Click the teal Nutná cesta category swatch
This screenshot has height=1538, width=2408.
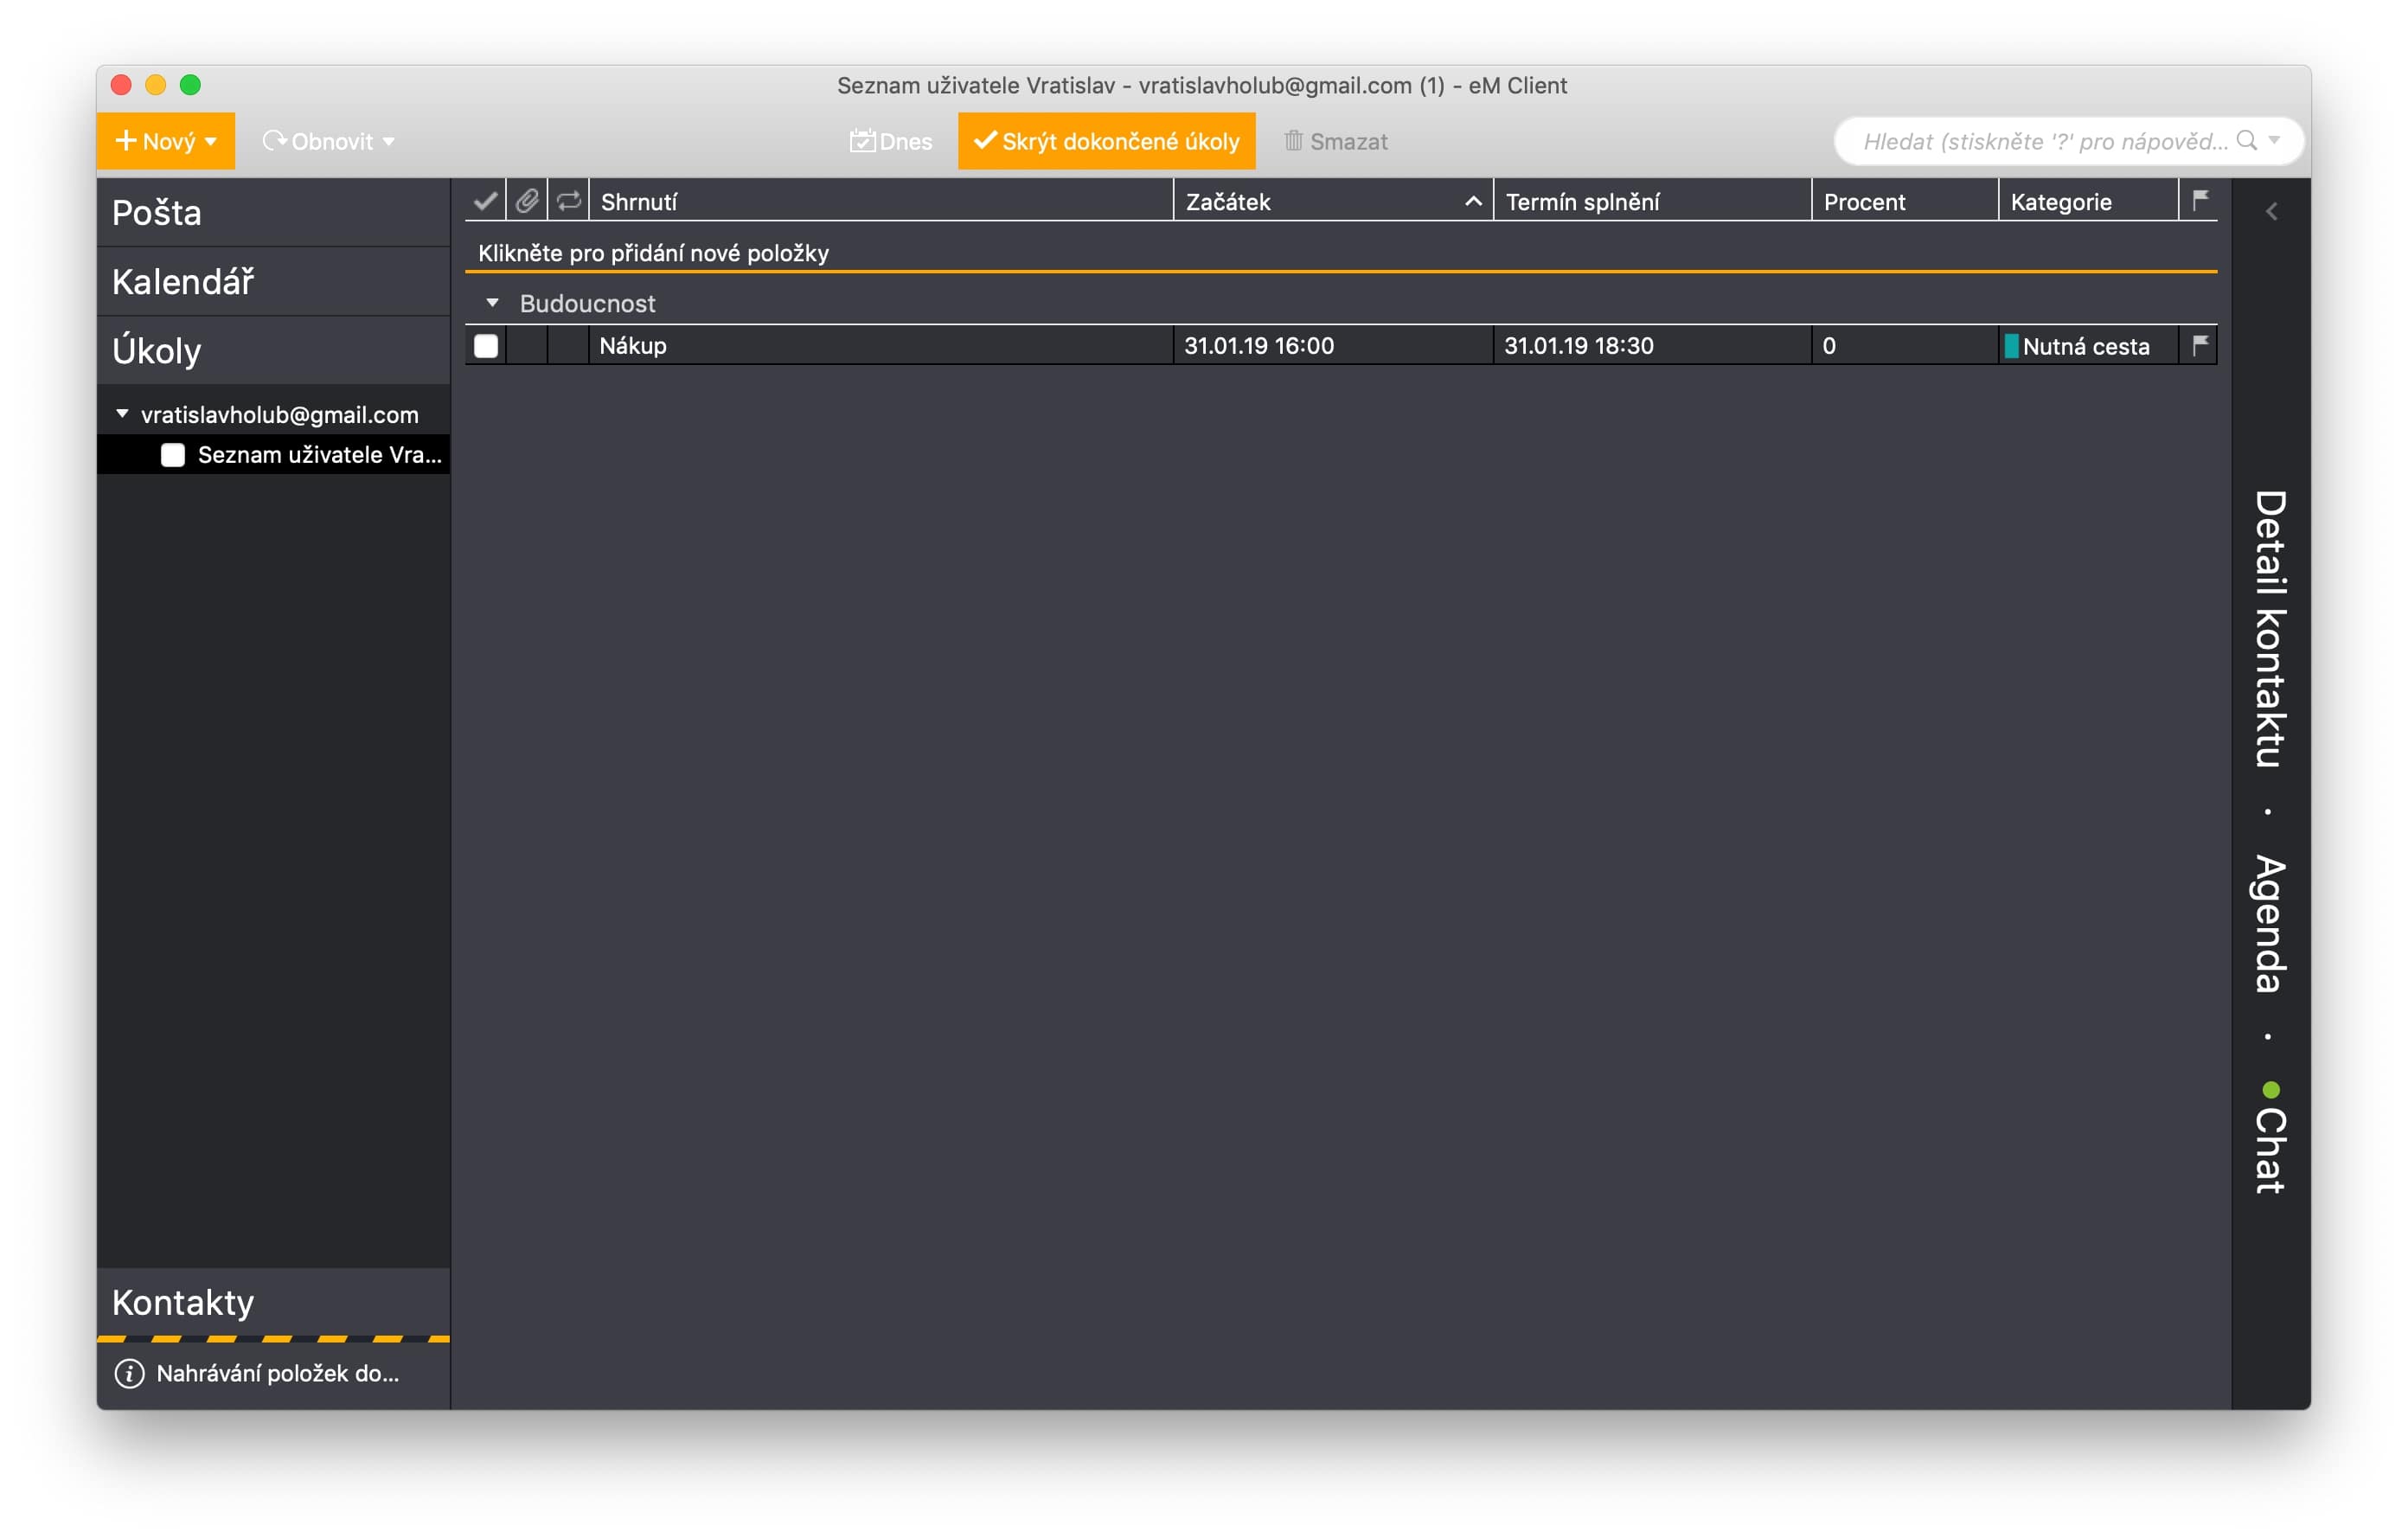(x=2011, y=346)
